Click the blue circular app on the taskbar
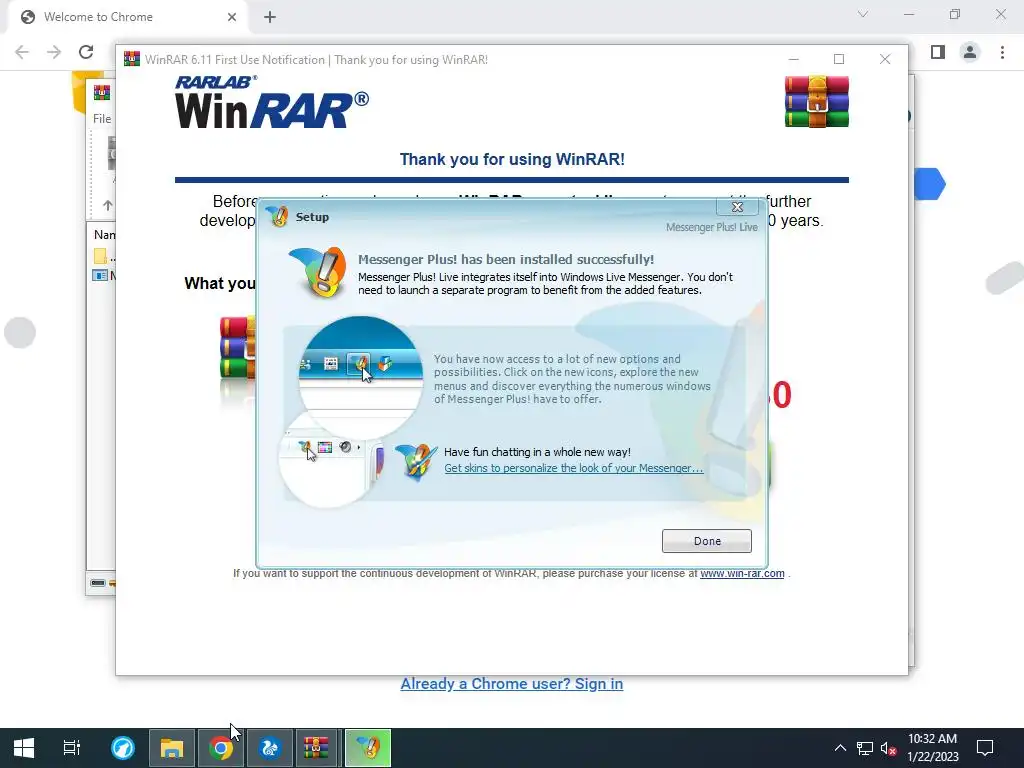 123,748
